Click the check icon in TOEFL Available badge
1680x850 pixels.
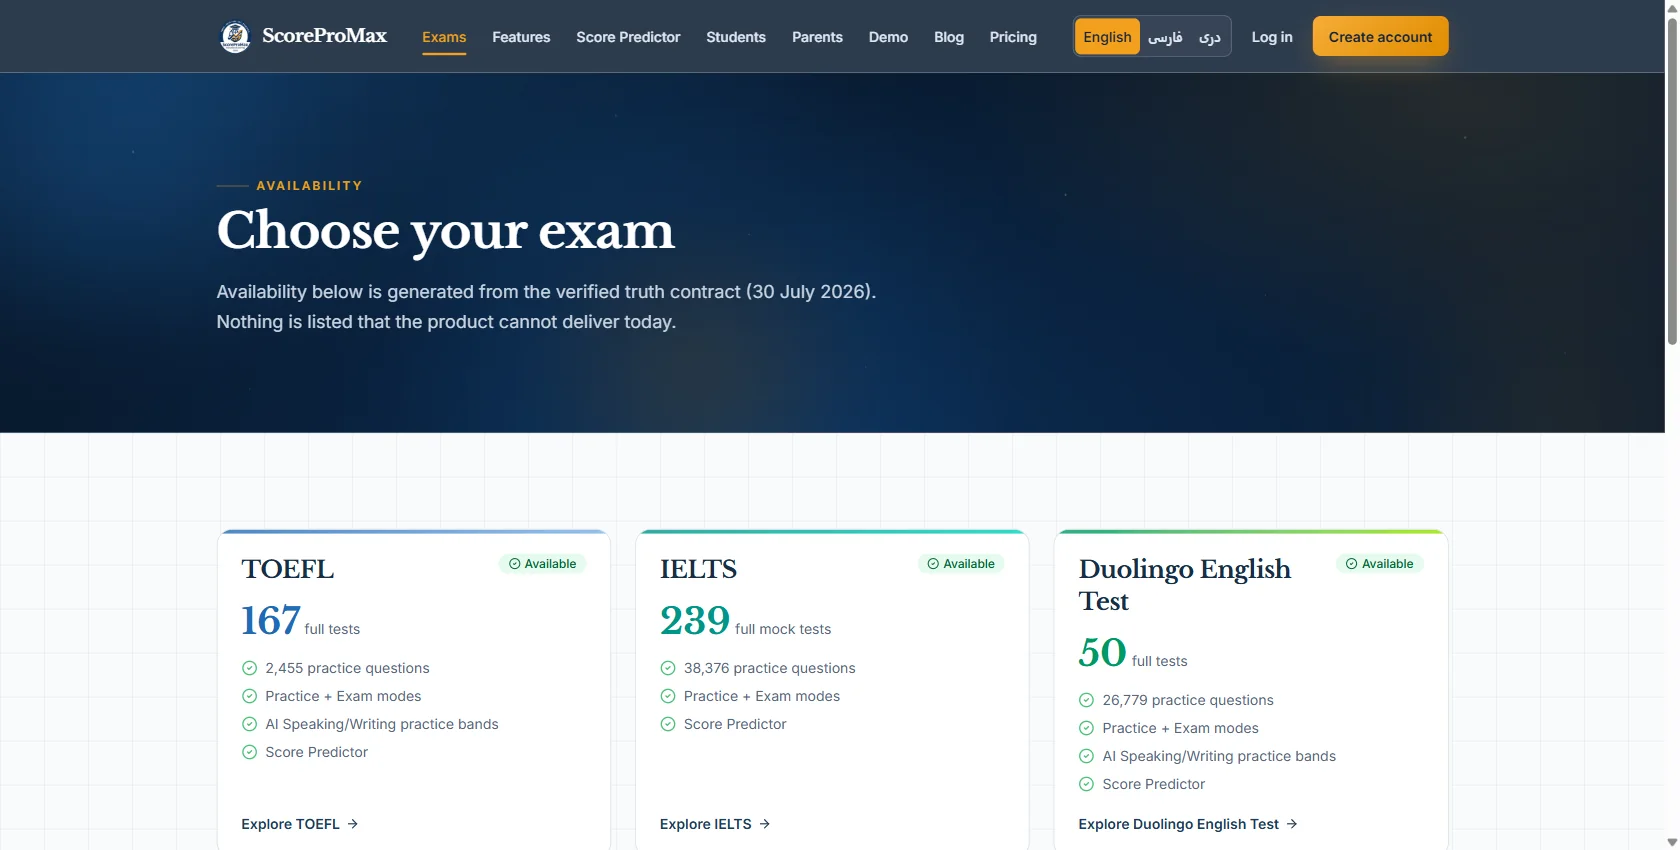point(515,564)
